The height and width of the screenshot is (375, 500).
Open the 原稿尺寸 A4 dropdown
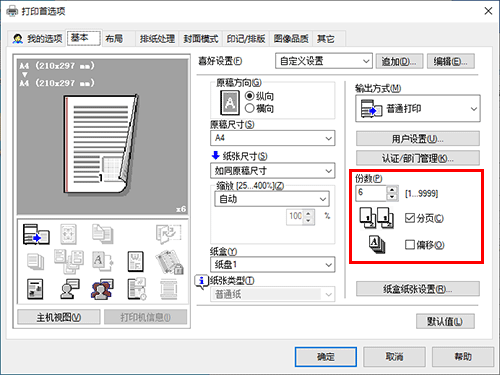(272, 138)
